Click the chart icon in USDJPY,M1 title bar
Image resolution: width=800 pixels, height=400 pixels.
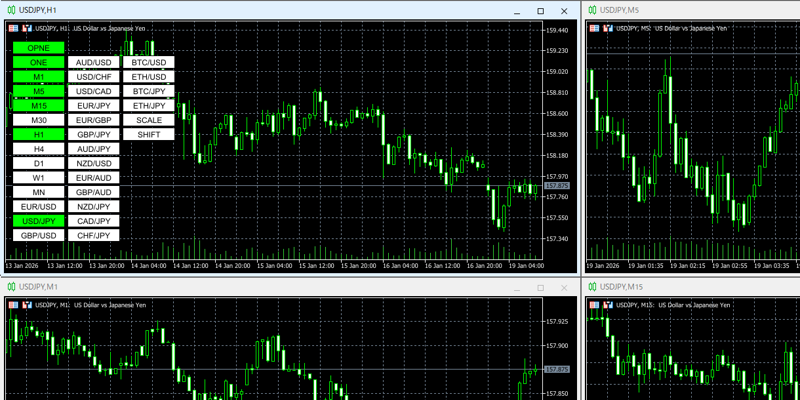click(11, 287)
